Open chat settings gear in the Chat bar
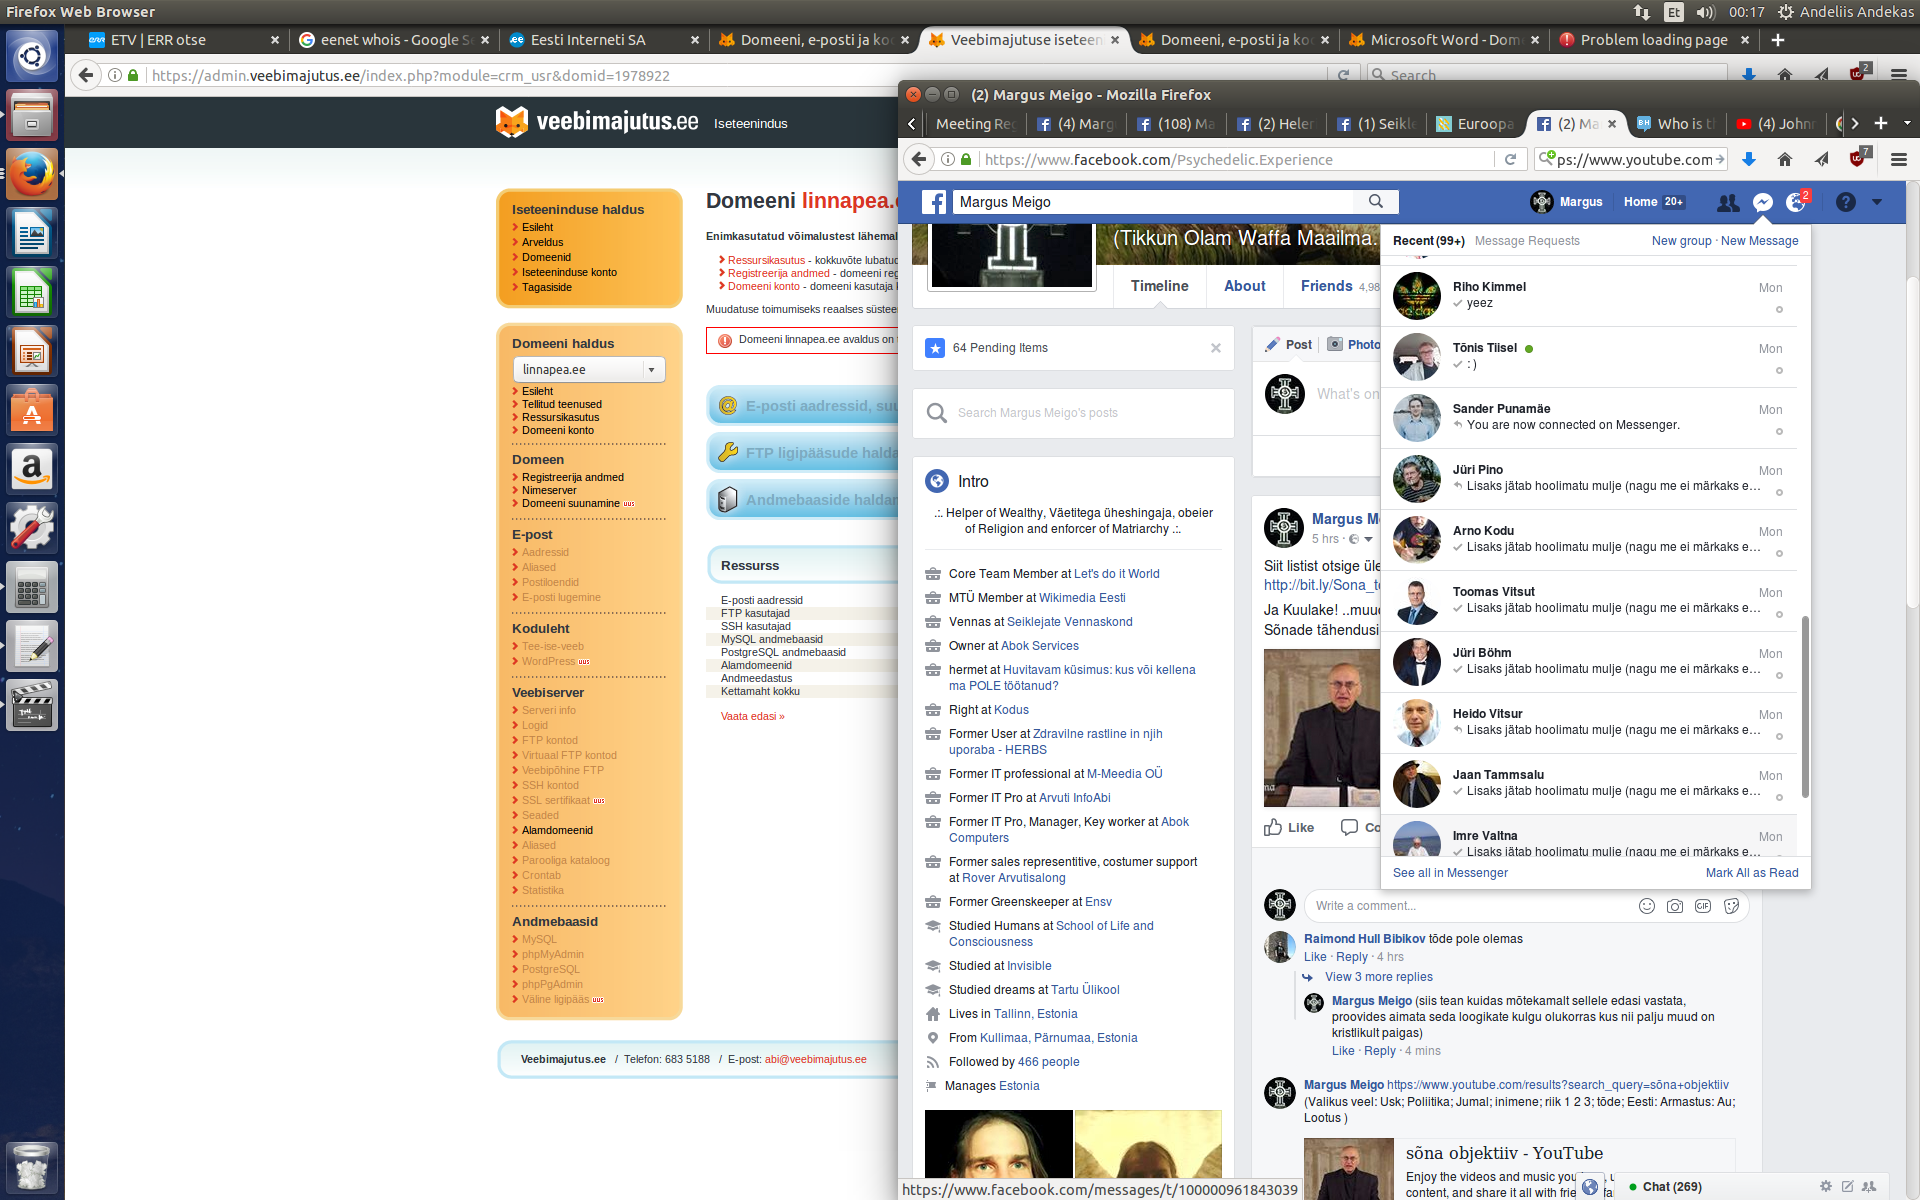Viewport: 1920px width, 1200px height. pos(1825,1187)
